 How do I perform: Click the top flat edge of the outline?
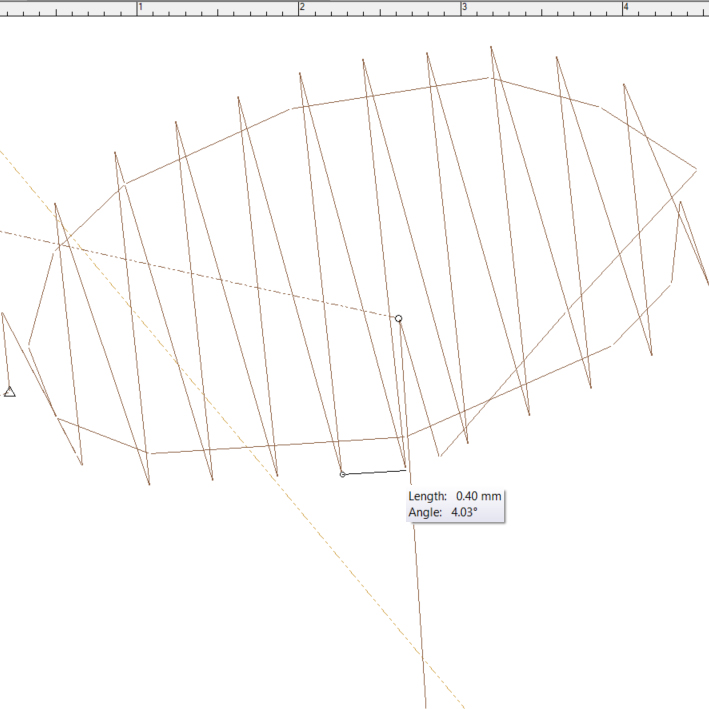point(390,91)
